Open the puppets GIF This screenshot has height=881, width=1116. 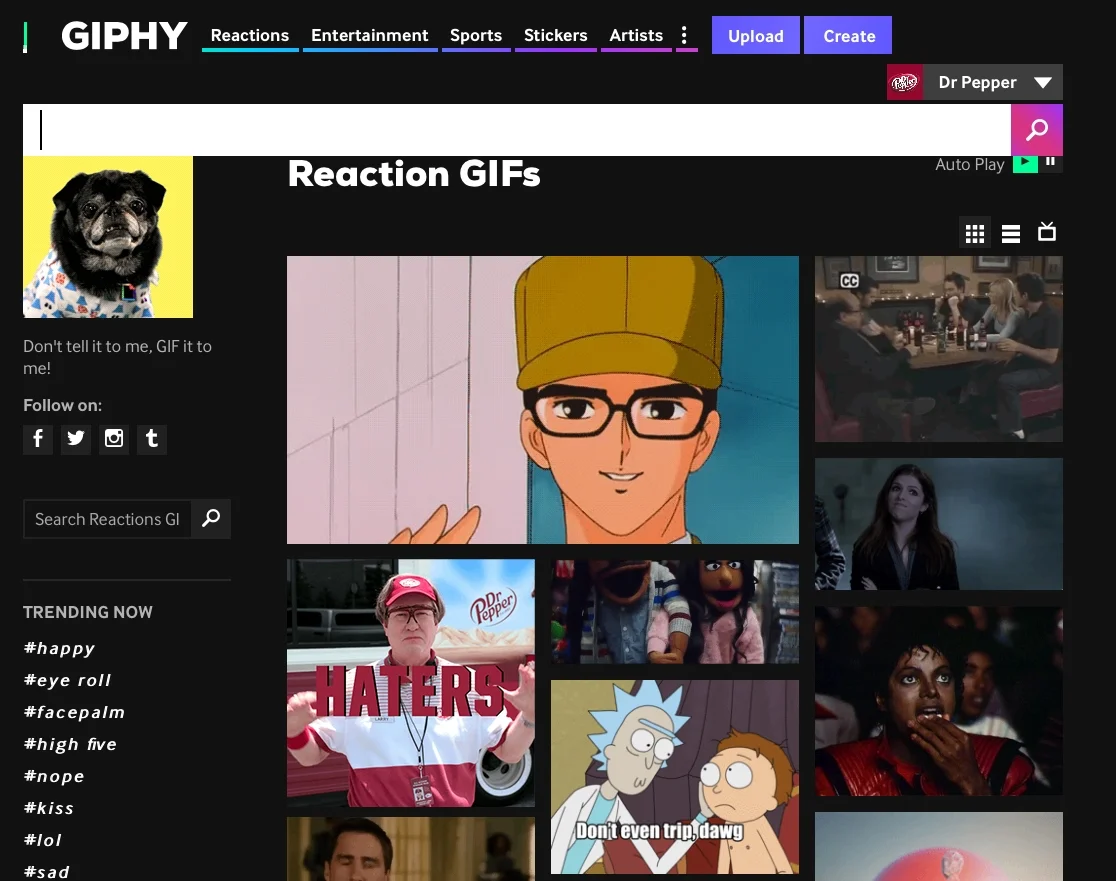tap(675, 611)
